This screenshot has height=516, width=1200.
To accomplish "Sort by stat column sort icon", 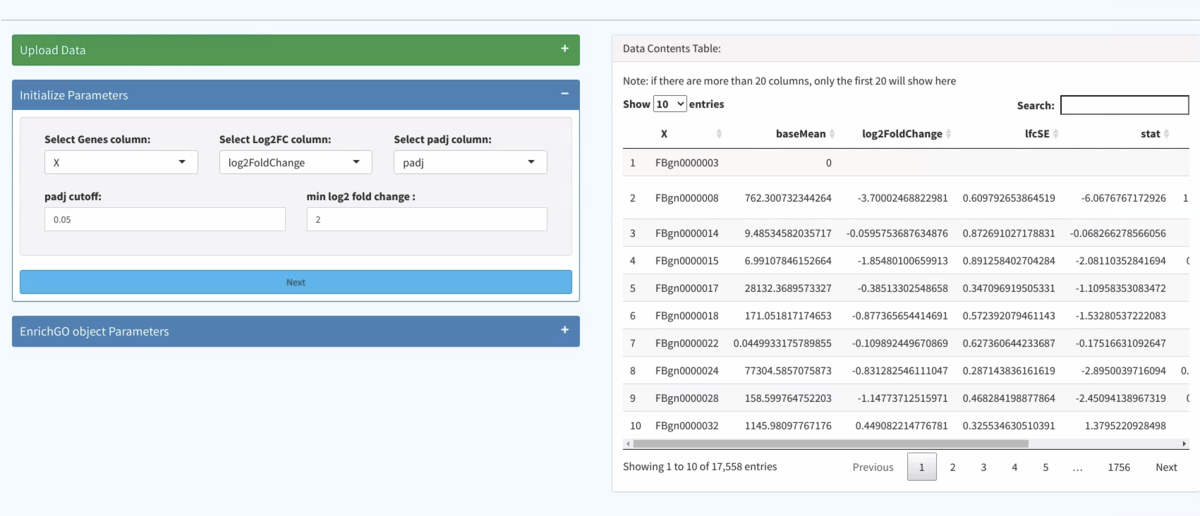I will coord(1166,134).
